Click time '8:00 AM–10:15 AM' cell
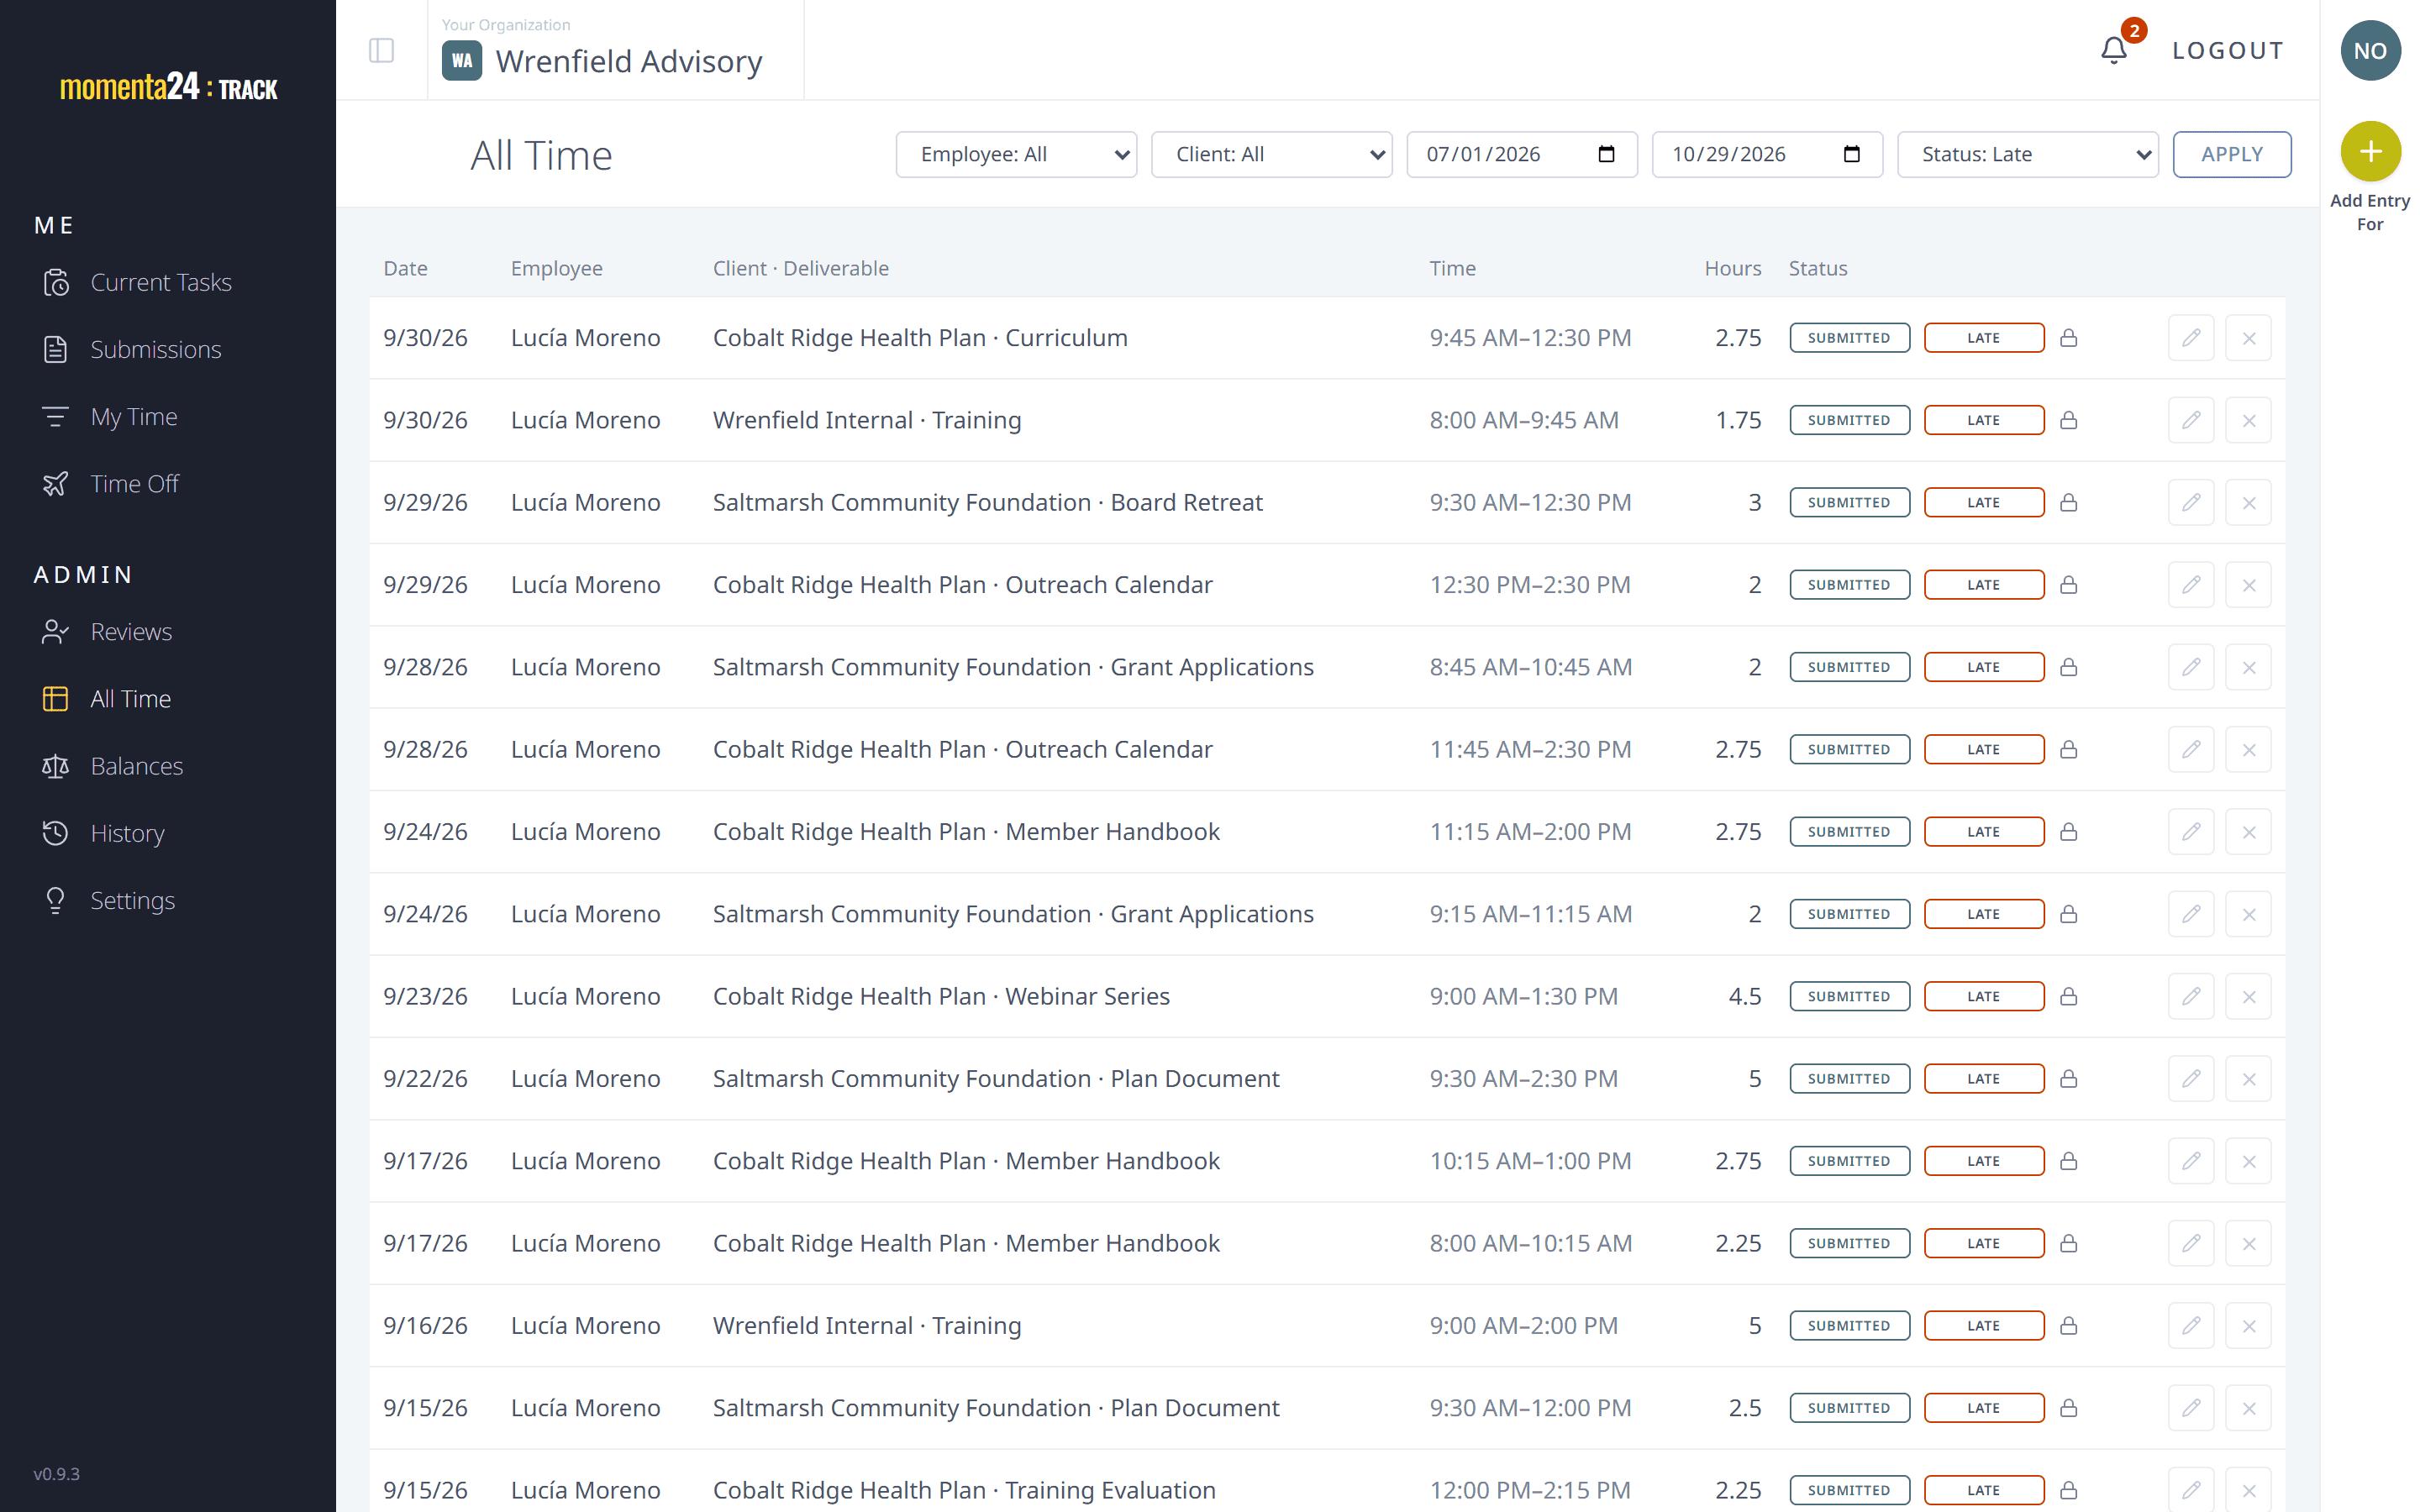Screen dimensions: 2420x1512 click(x=1530, y=1243)
